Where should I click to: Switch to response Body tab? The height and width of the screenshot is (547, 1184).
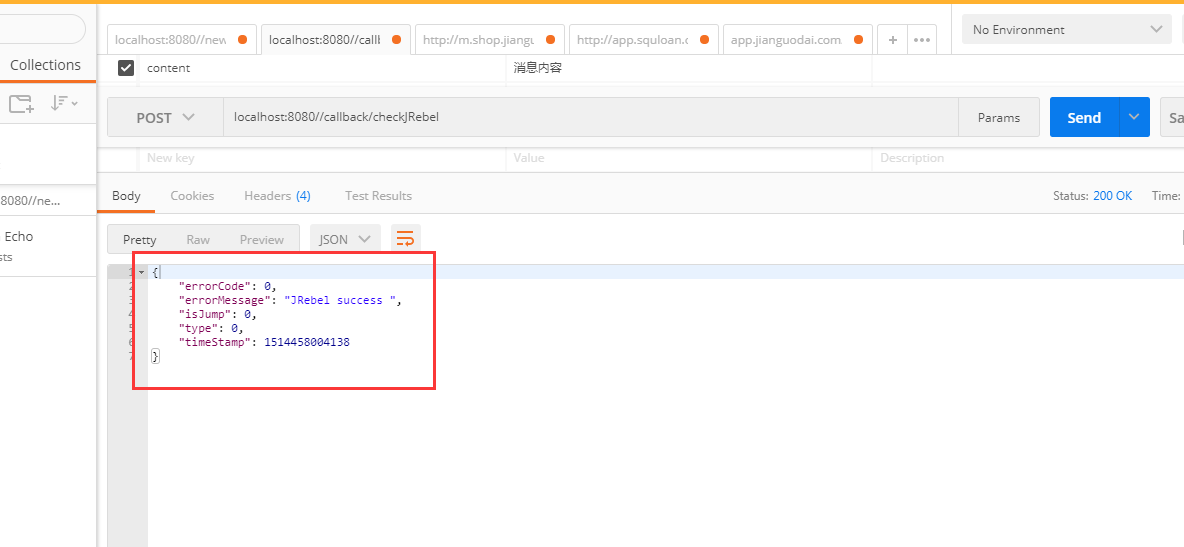click(126, 196)
